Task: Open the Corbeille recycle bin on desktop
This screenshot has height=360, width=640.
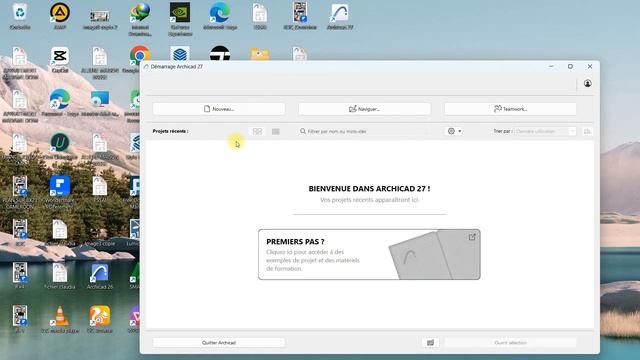Action: tap(20, 16)
